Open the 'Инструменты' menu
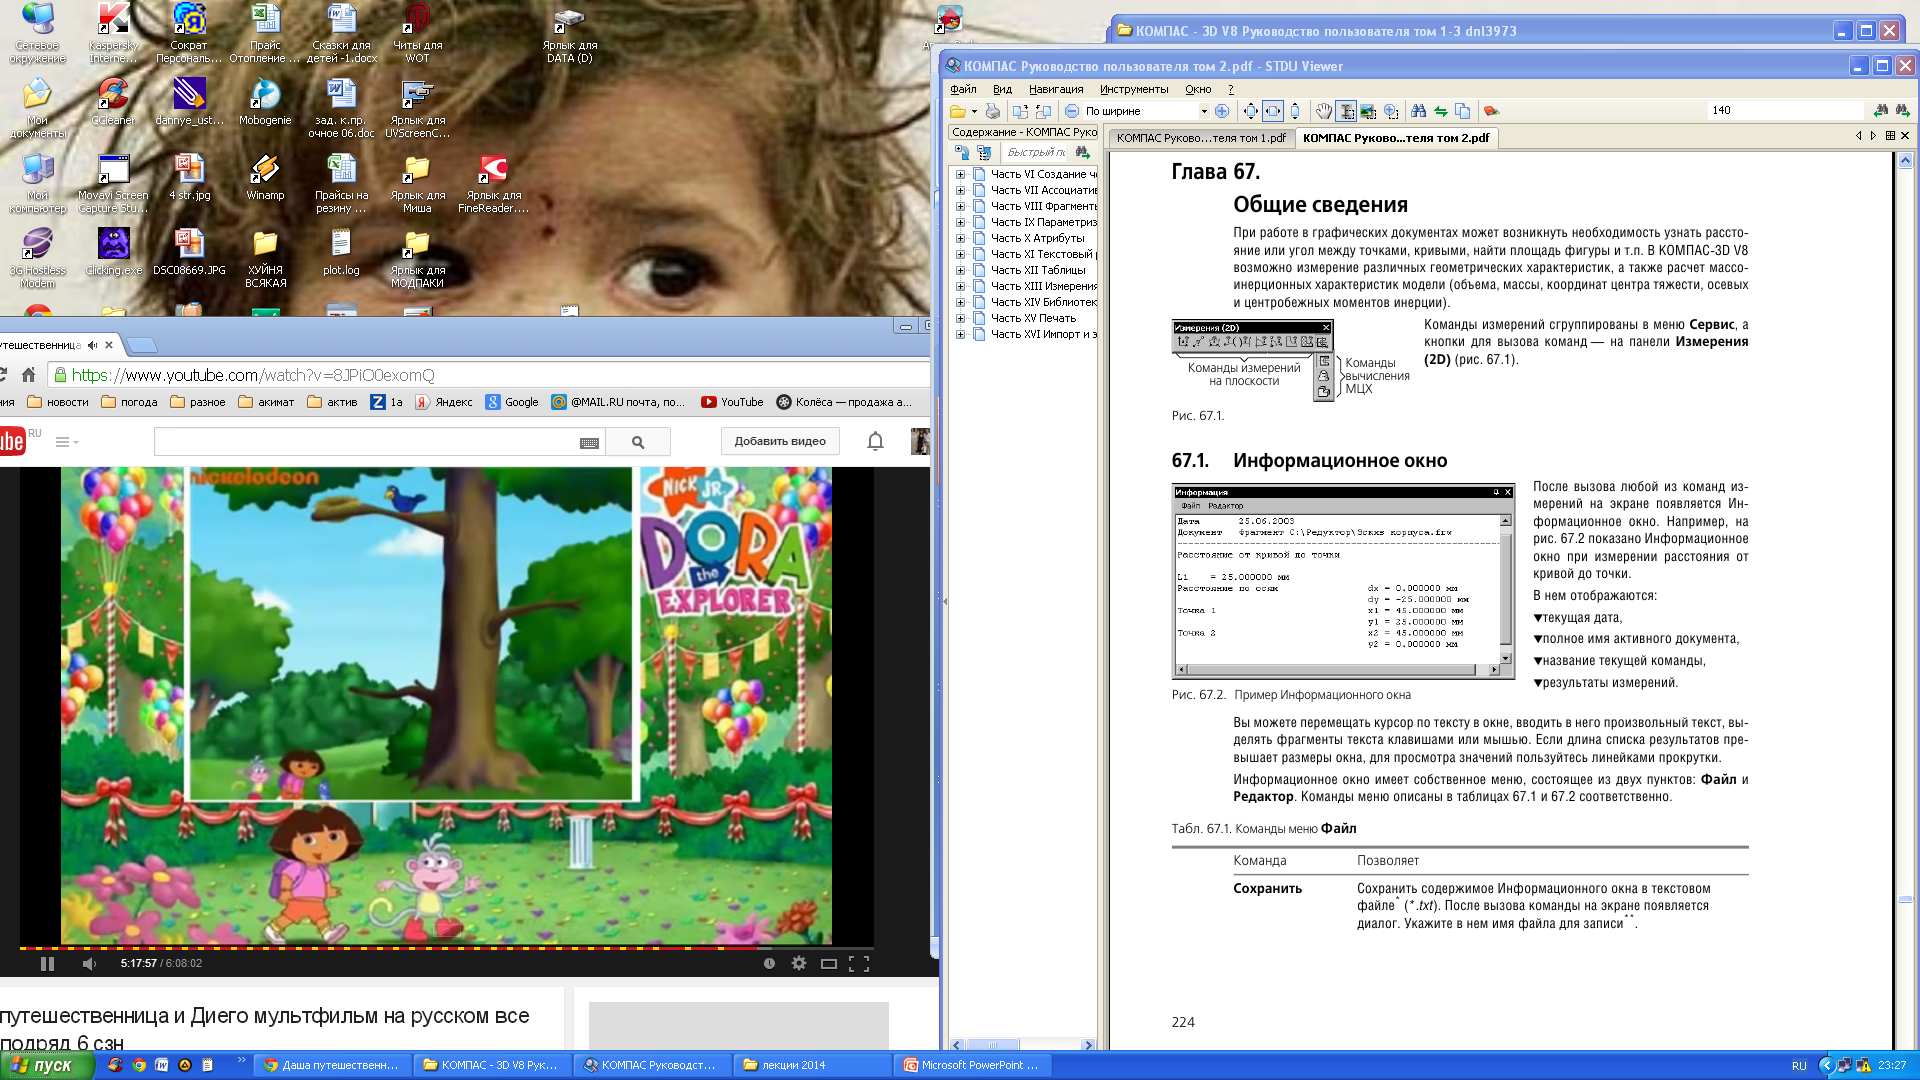Screen dimensions: 1920x1080 click(1134, 89)
